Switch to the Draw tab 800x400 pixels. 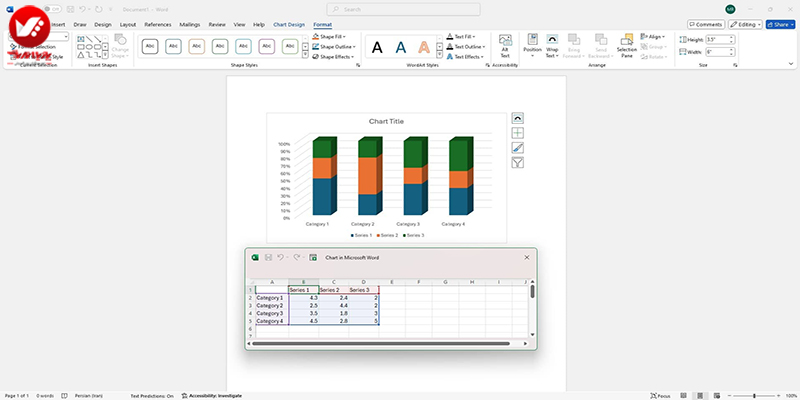pyautogui.click(x=80, y=24)
